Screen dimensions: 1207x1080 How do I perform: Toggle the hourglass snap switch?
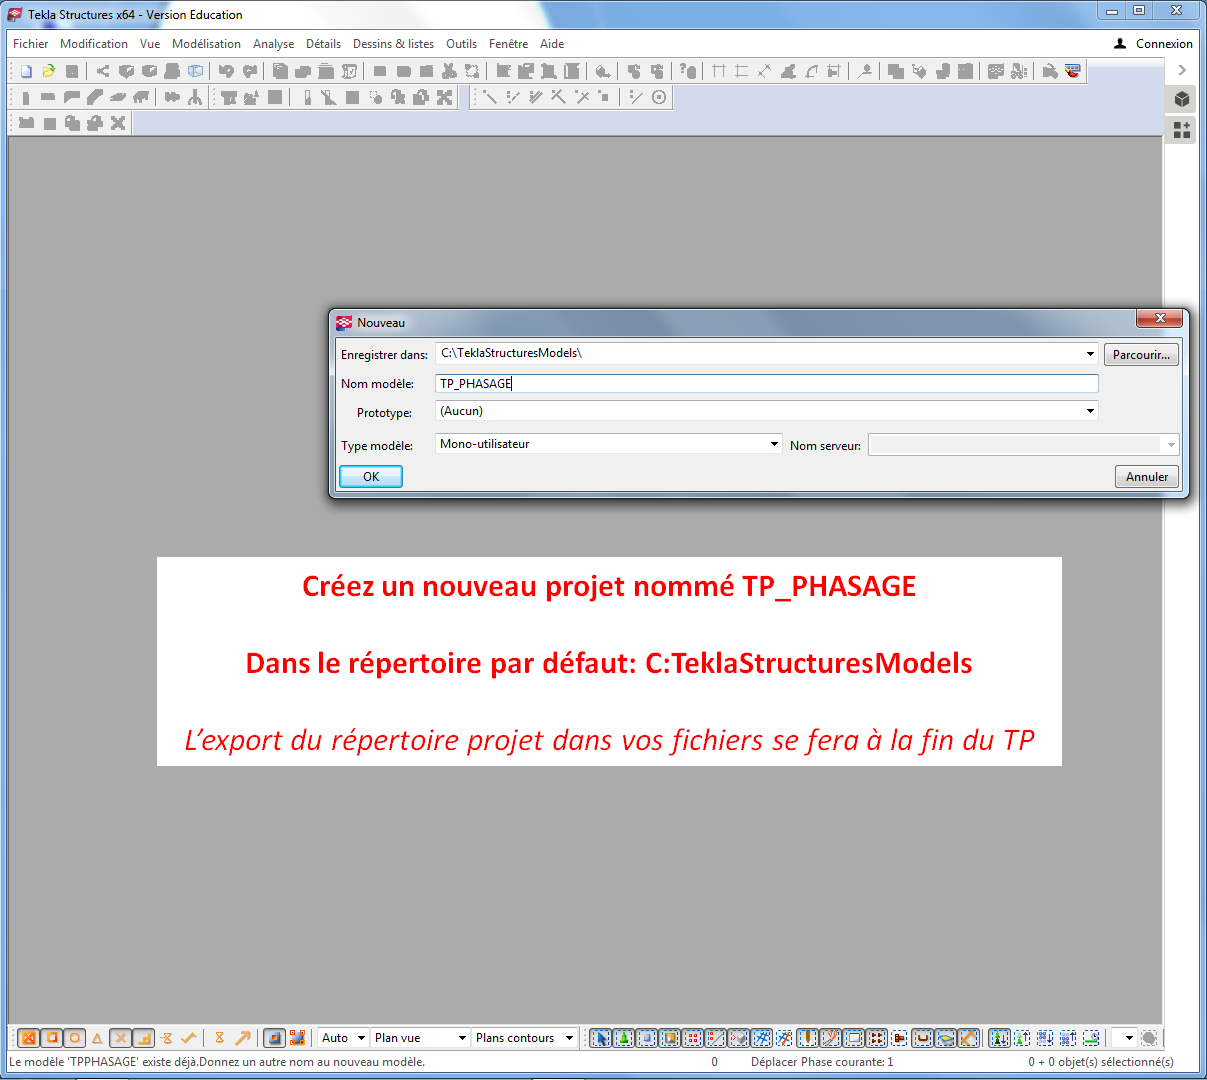point(219,1038)
